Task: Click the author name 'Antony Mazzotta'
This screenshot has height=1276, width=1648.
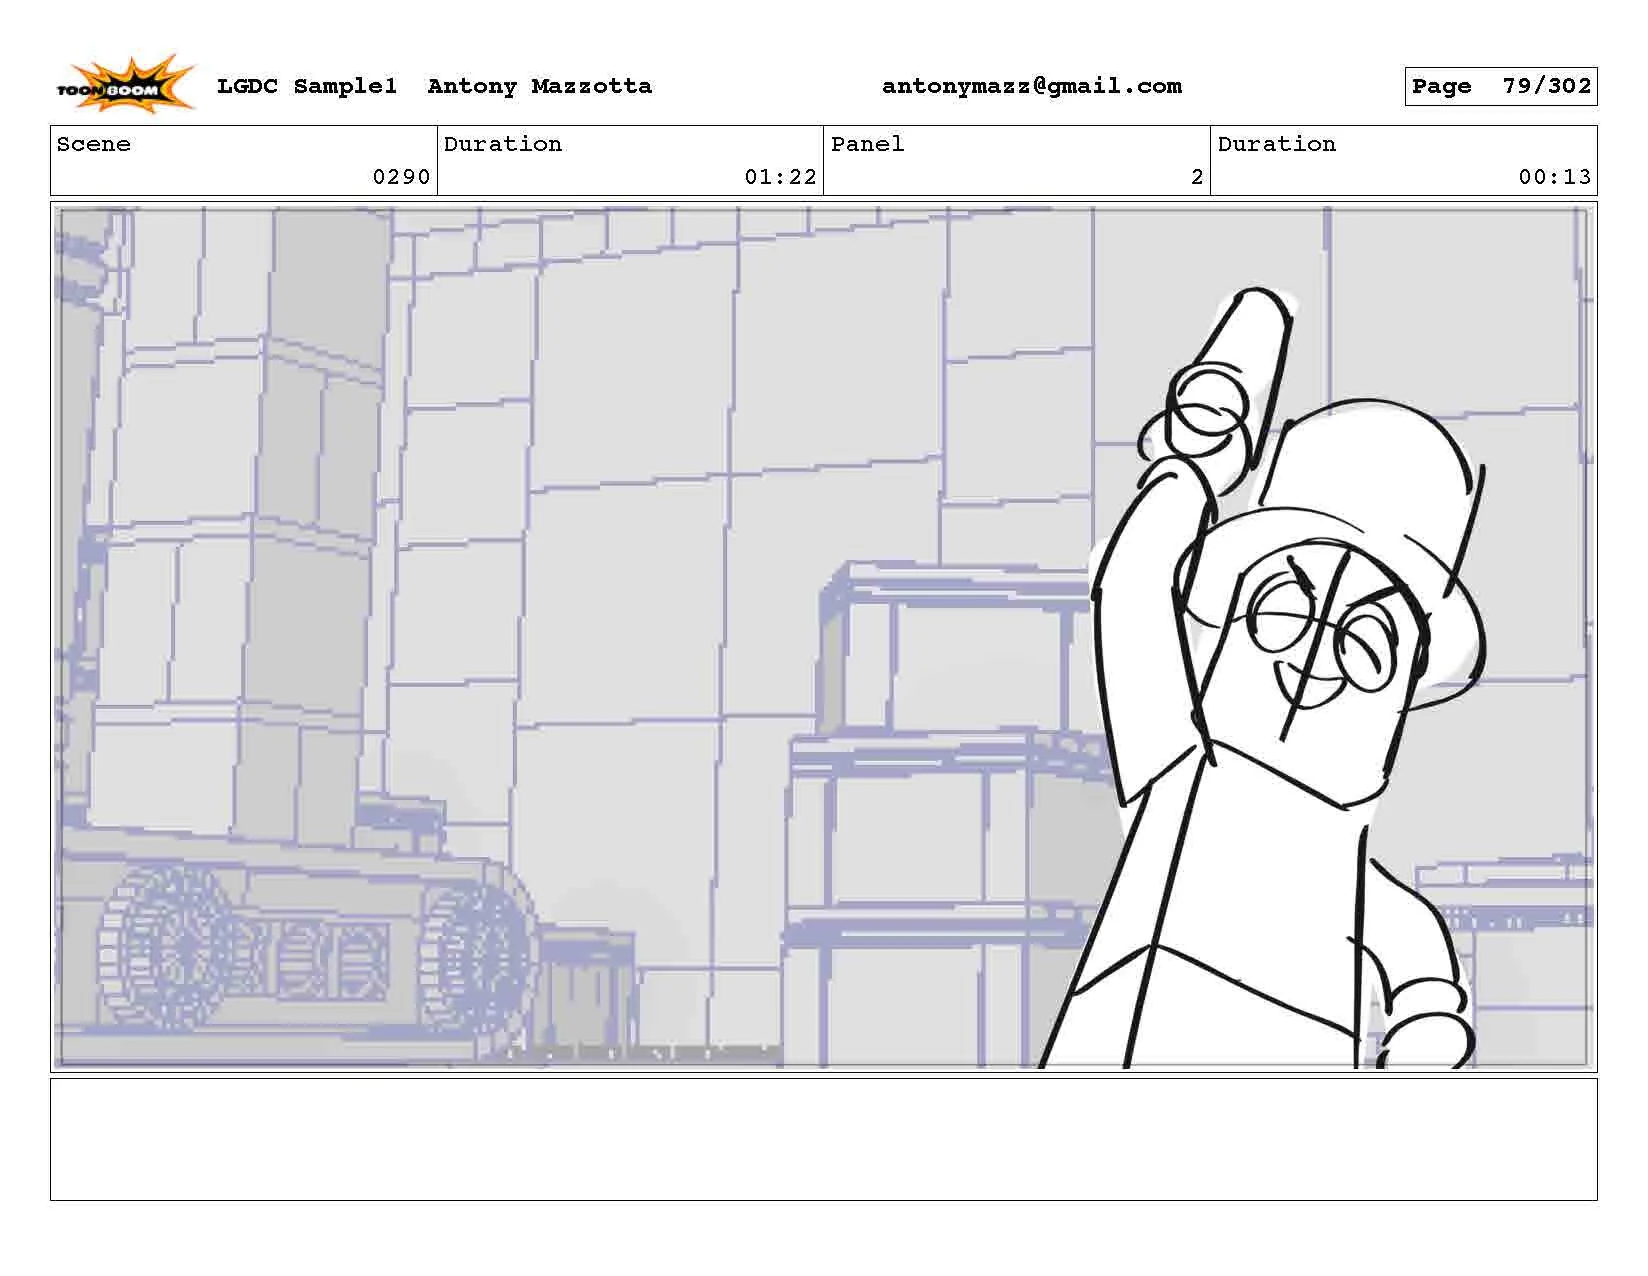Action: pyautogui.click(x=540, y=86)
